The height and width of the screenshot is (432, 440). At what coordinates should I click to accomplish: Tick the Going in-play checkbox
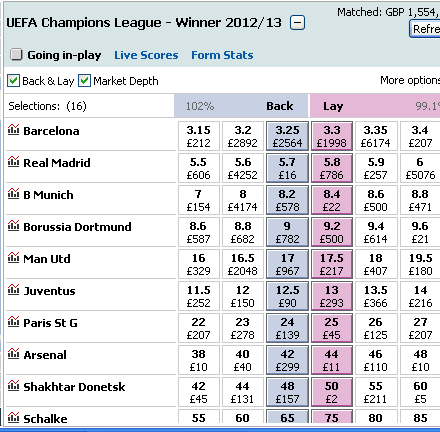click(x=16, y=54)
